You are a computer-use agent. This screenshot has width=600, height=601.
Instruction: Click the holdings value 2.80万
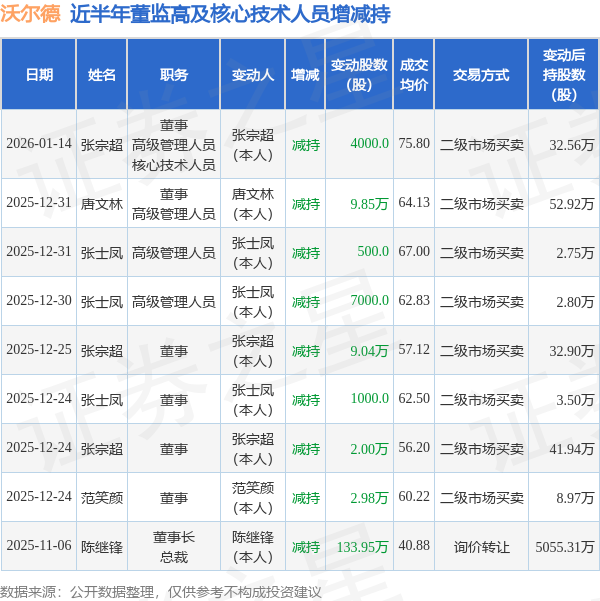pos(575,302)
